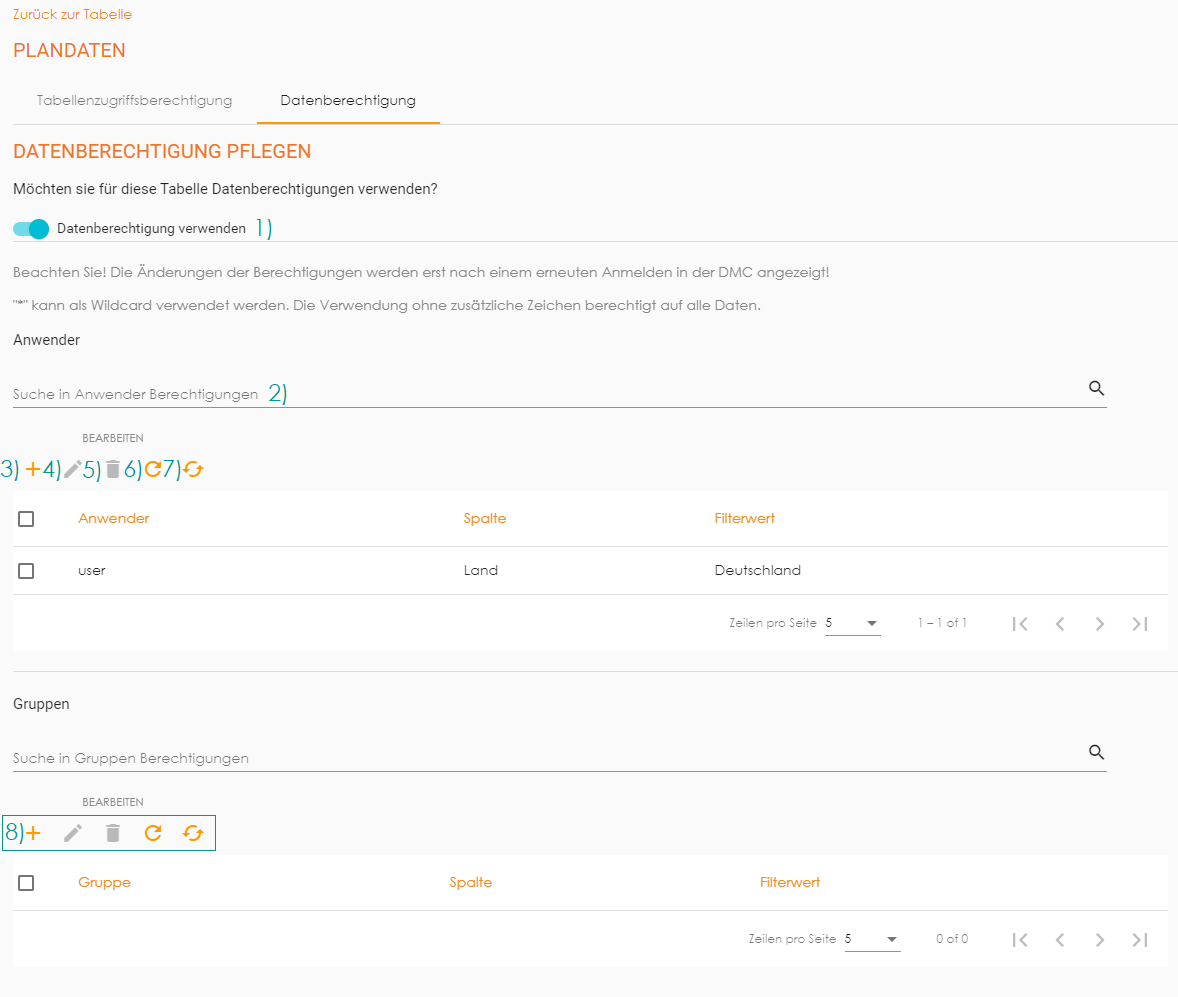Click the Suche in Gruppen Berechtigungen field
The width and height of the screenshot is (1178, 997).
pyautogui.click(x=540, y=758)
